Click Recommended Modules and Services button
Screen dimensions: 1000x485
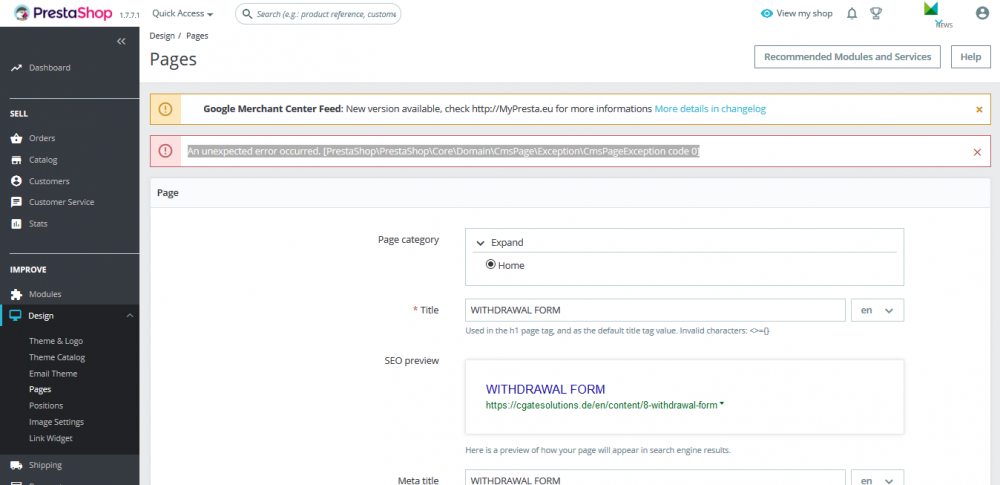pyautogui.click(x=848, y=57)
